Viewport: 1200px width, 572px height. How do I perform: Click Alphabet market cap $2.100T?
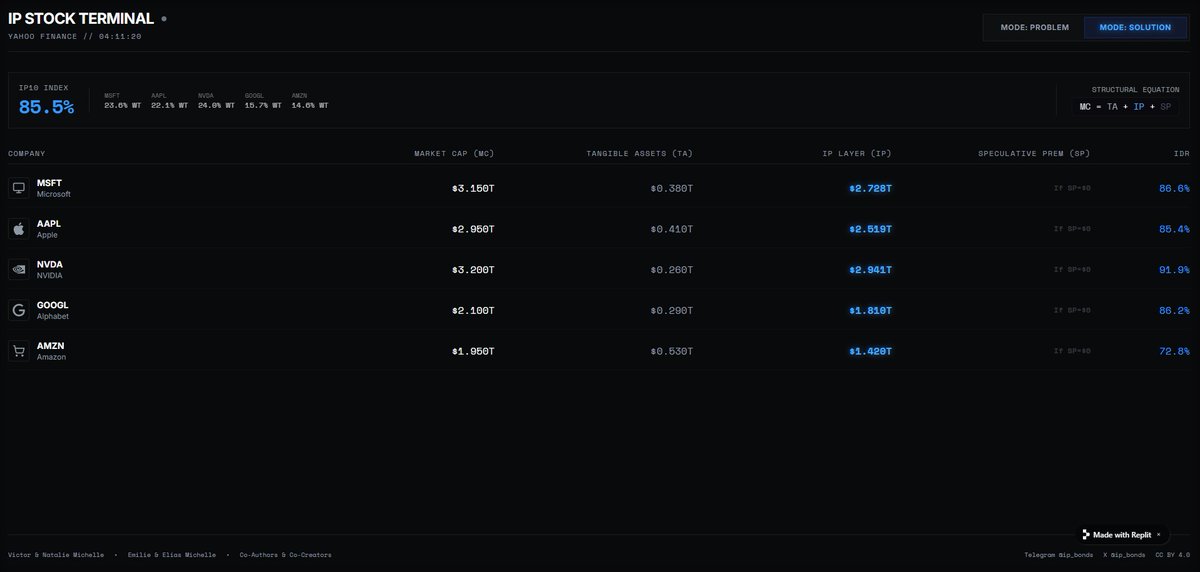tap(473, 310)
